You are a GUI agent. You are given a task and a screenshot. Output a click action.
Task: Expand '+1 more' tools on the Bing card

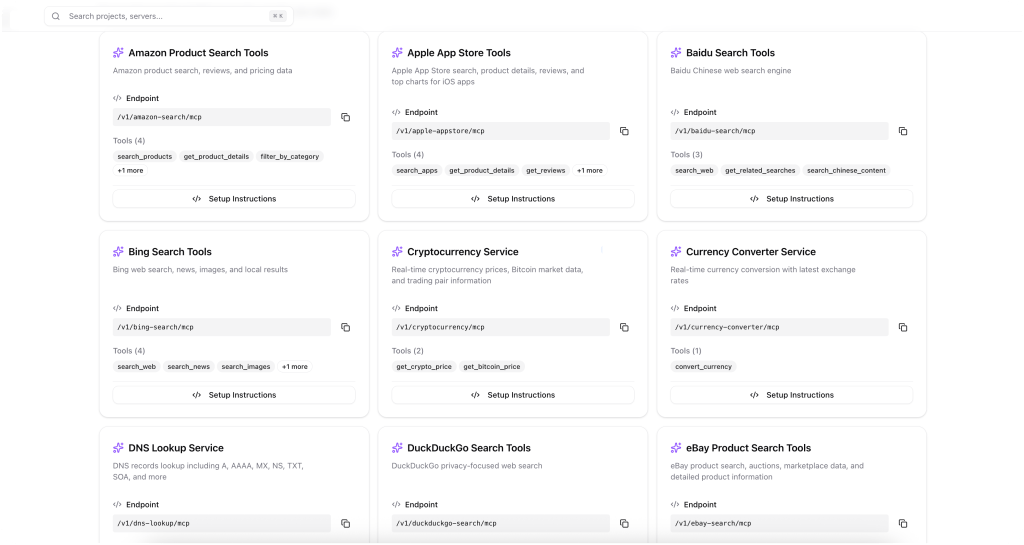[295, 367]
